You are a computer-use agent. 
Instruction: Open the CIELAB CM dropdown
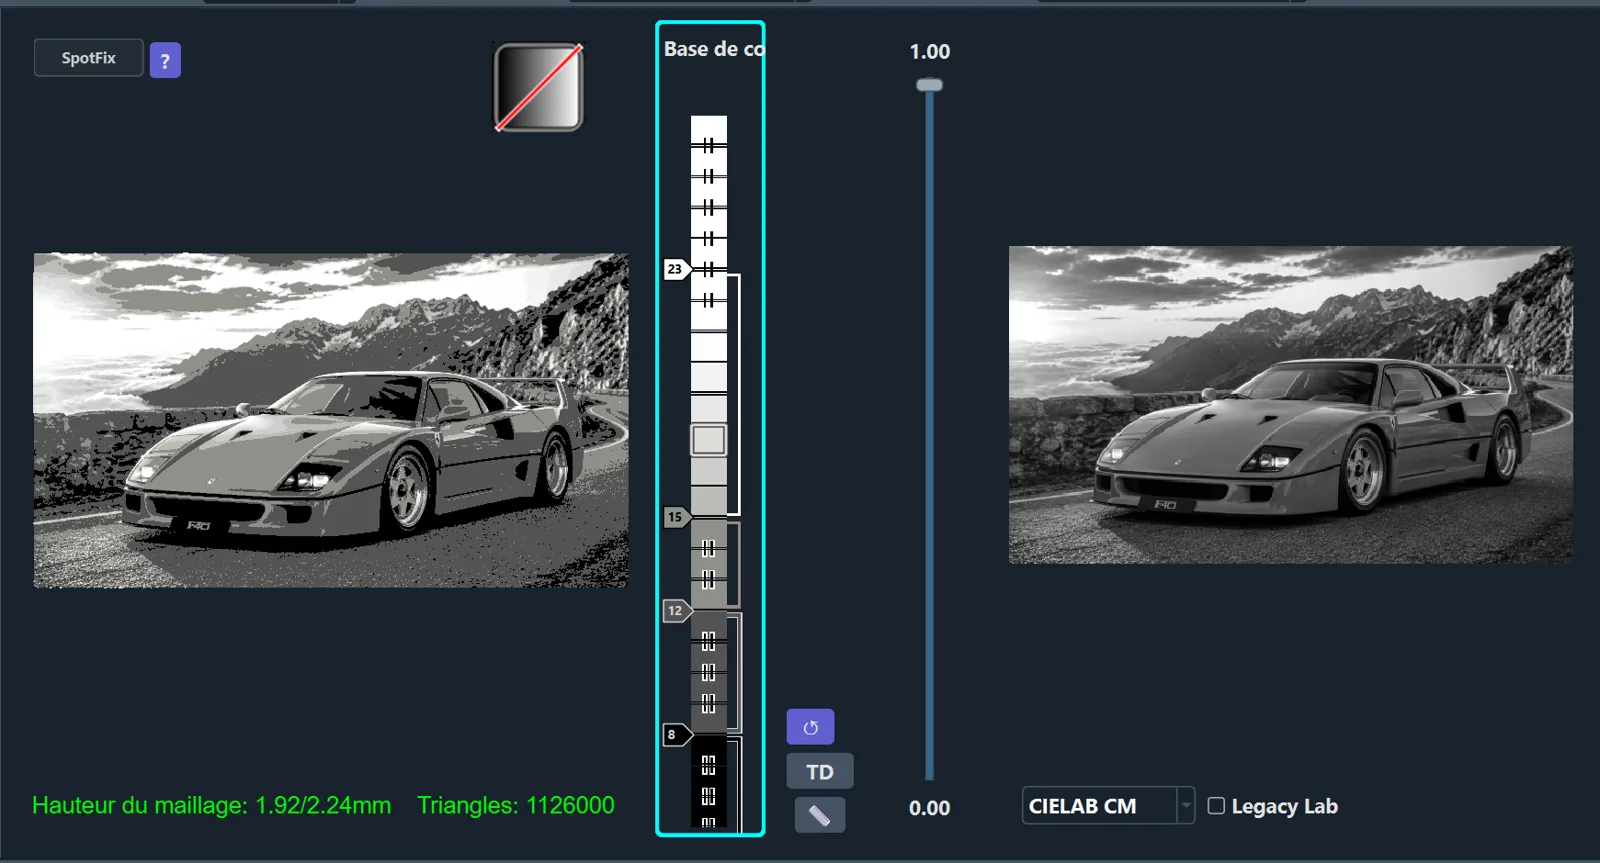click(x=1108, y=806)
